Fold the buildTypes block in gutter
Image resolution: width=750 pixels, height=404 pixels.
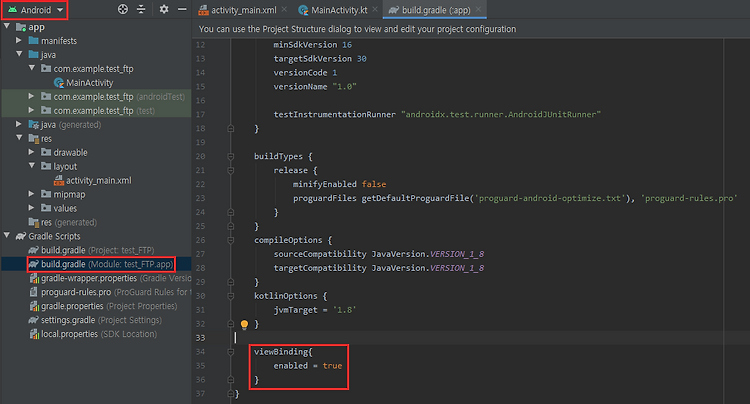tap(231, 156)
